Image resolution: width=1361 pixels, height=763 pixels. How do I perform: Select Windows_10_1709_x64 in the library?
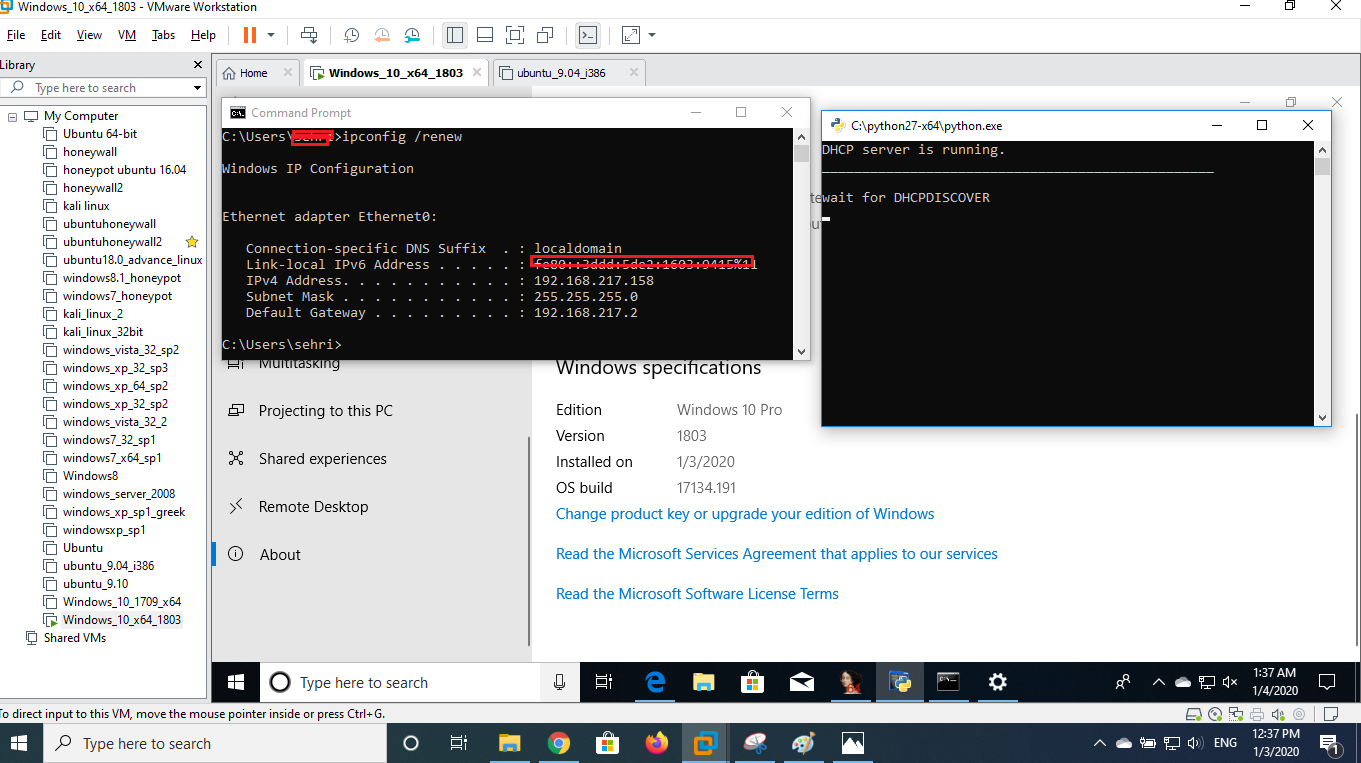click(x=122, y=602)
